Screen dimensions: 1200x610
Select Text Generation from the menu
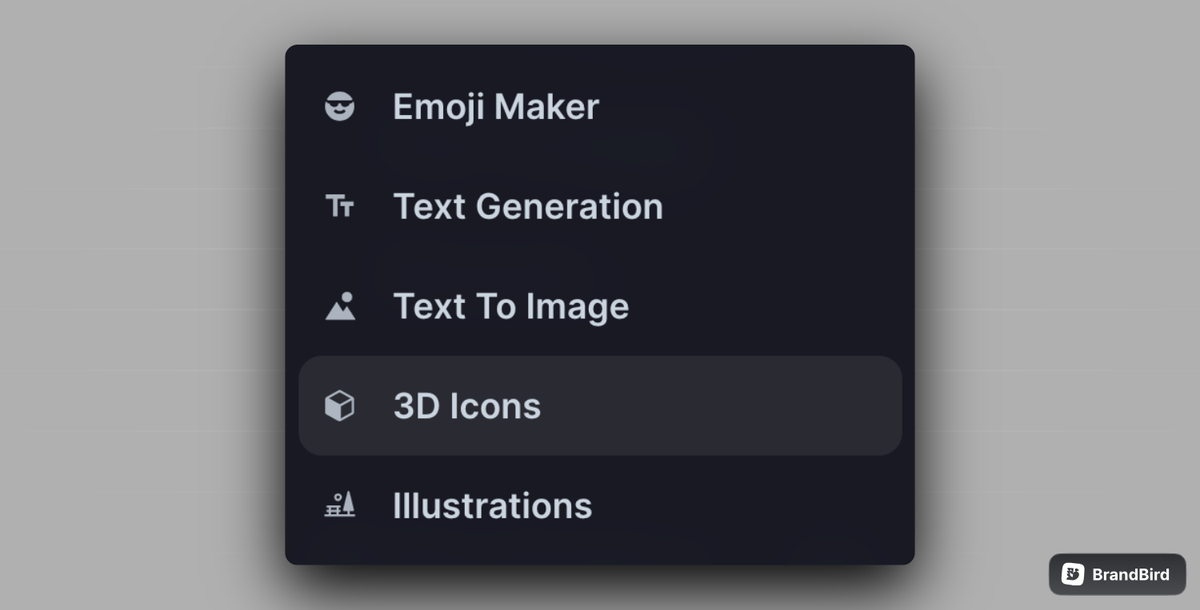(600, 206)
